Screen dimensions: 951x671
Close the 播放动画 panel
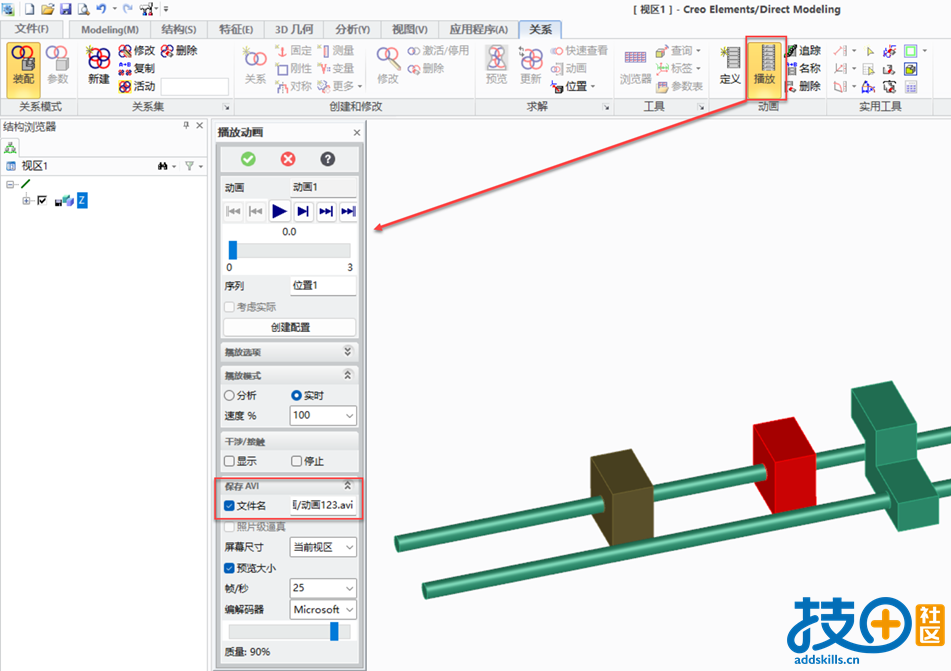click(x=357, y=132)
